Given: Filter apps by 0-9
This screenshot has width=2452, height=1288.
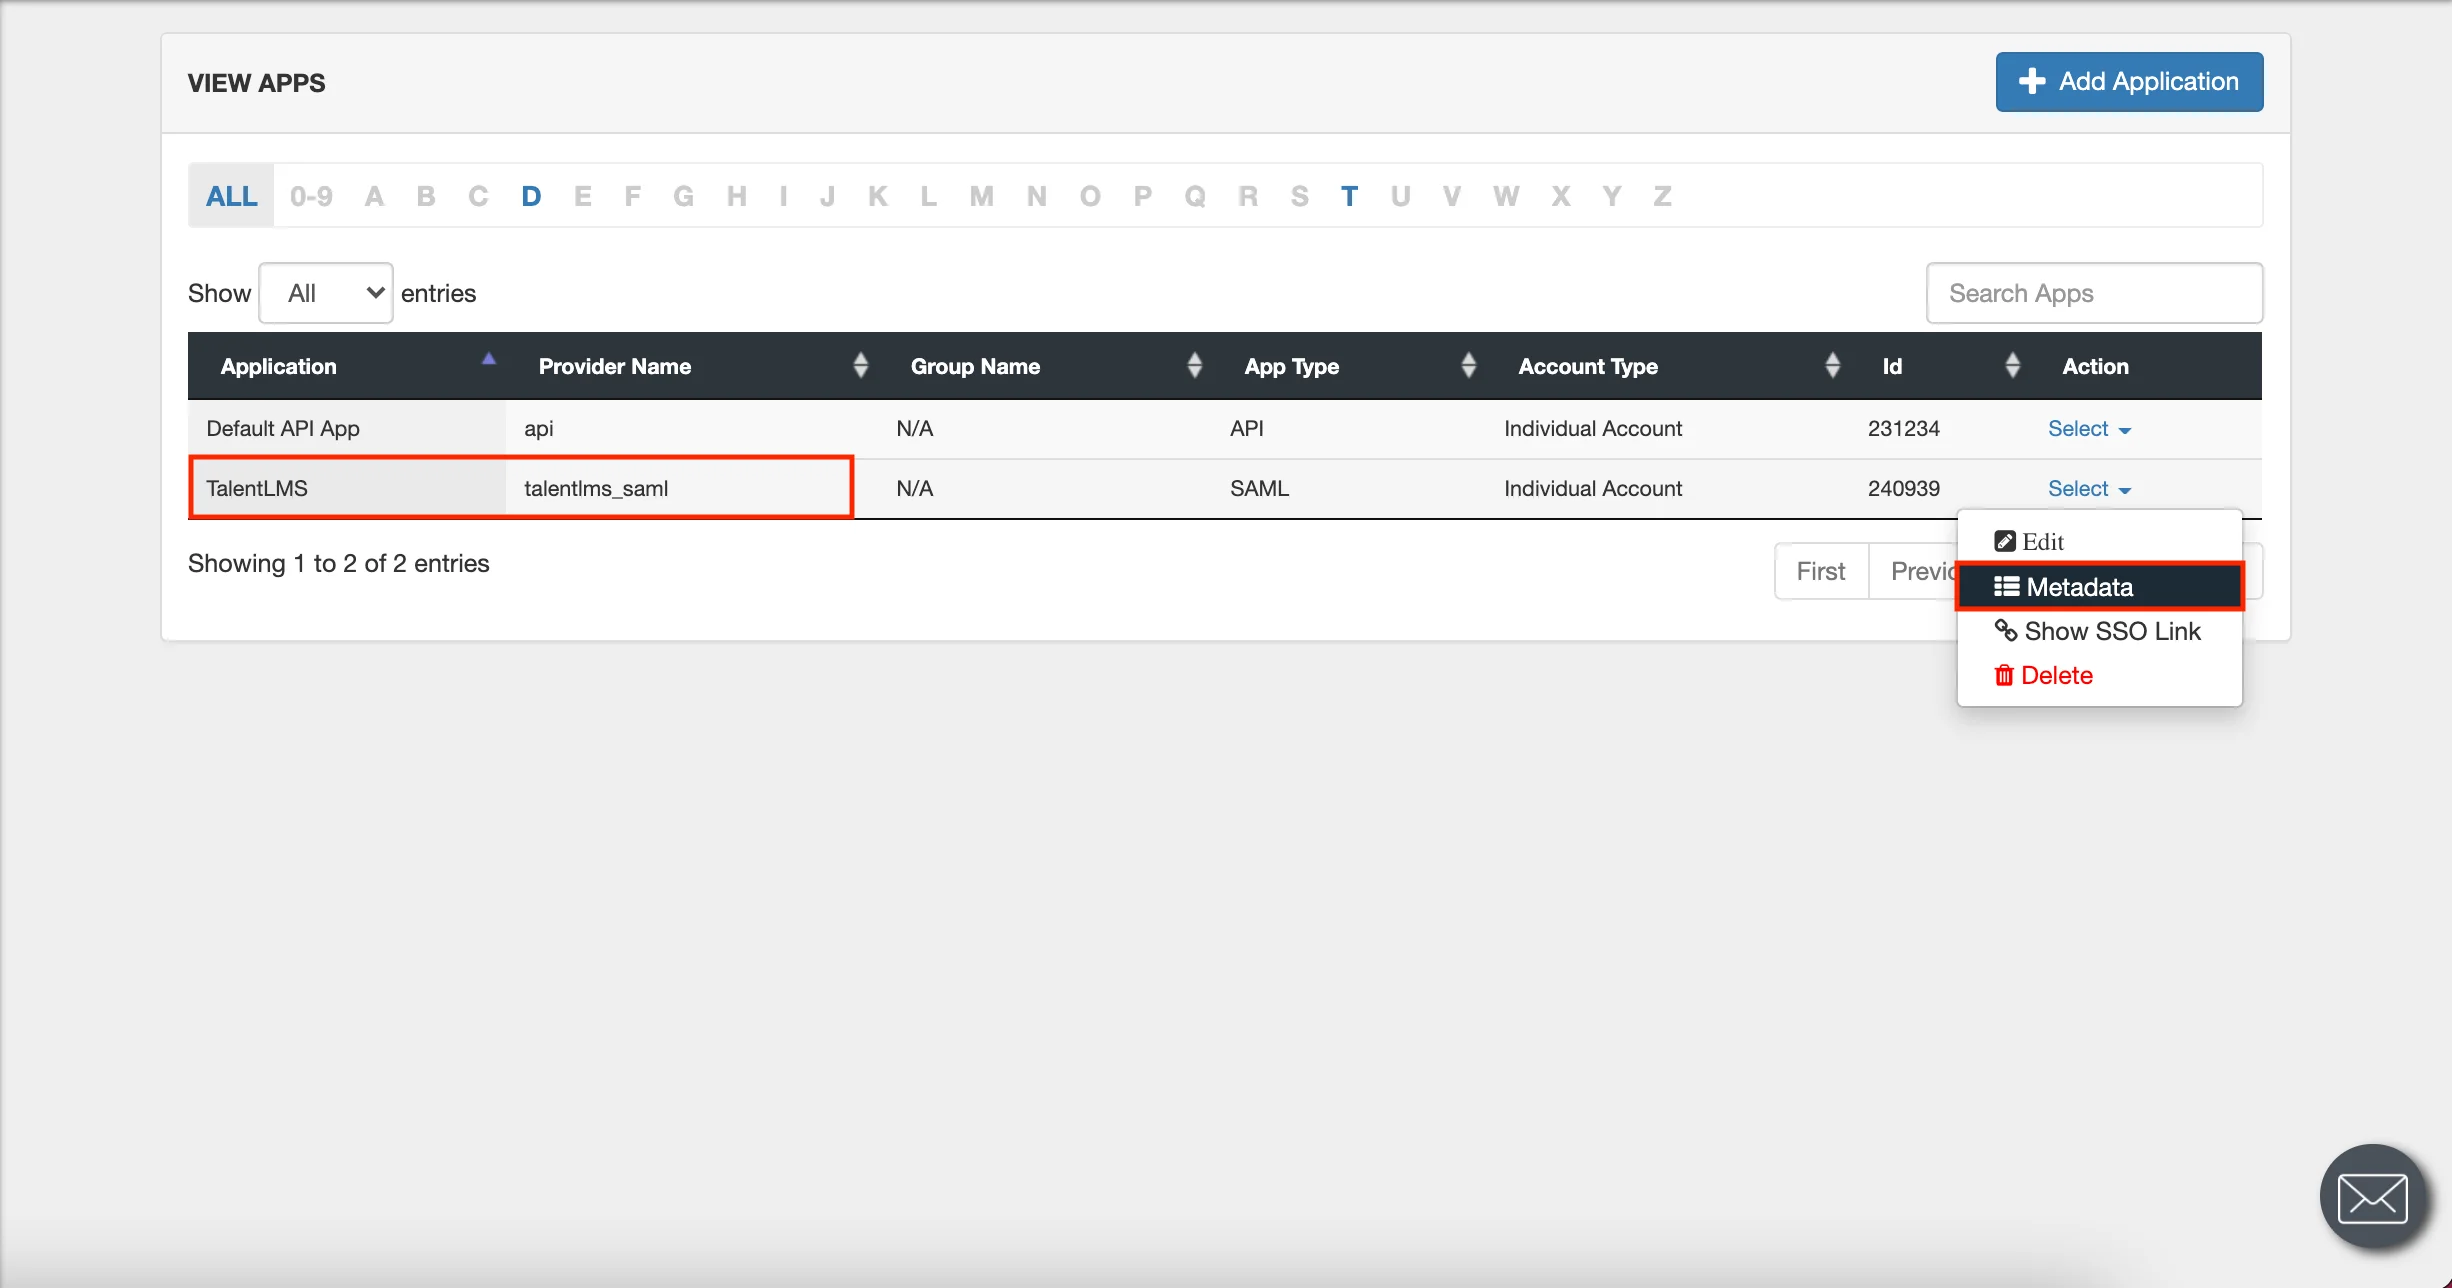Looking at the screenshot, I should (x=311, y=196).
